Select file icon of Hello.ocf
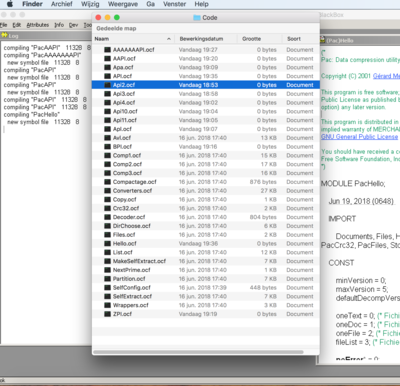Image resolution: width=400 pixels, height=386 pixels. pos(107,244)
